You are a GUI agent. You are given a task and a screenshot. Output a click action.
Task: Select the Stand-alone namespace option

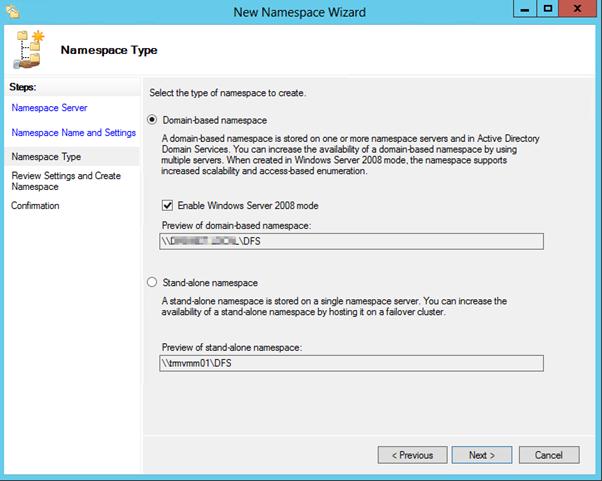point(153,283)
